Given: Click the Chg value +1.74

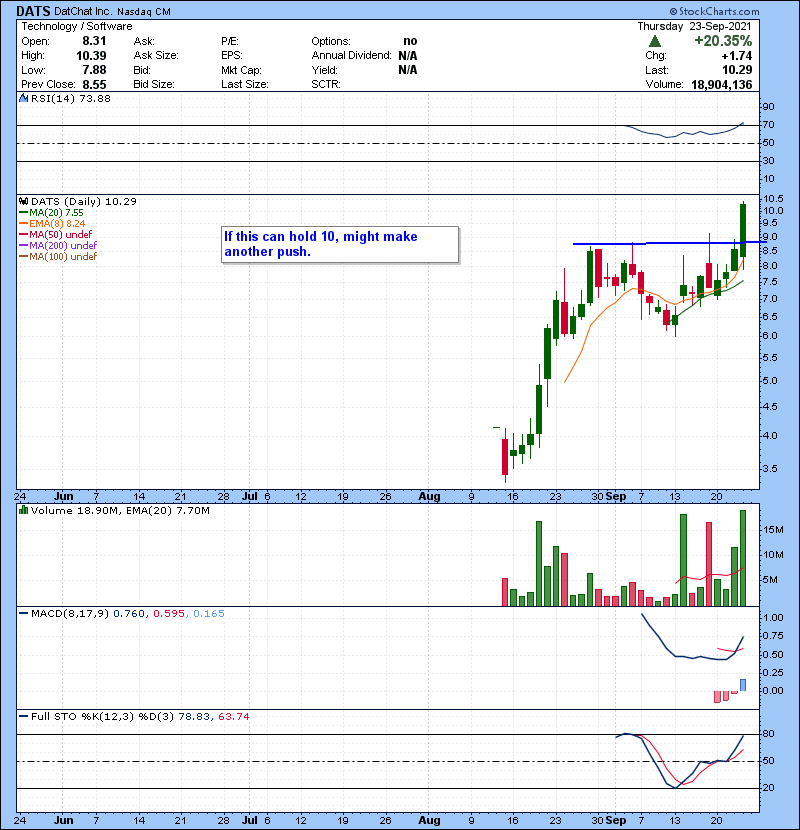Looking at the screenshot, I should (x=736, y=56).
